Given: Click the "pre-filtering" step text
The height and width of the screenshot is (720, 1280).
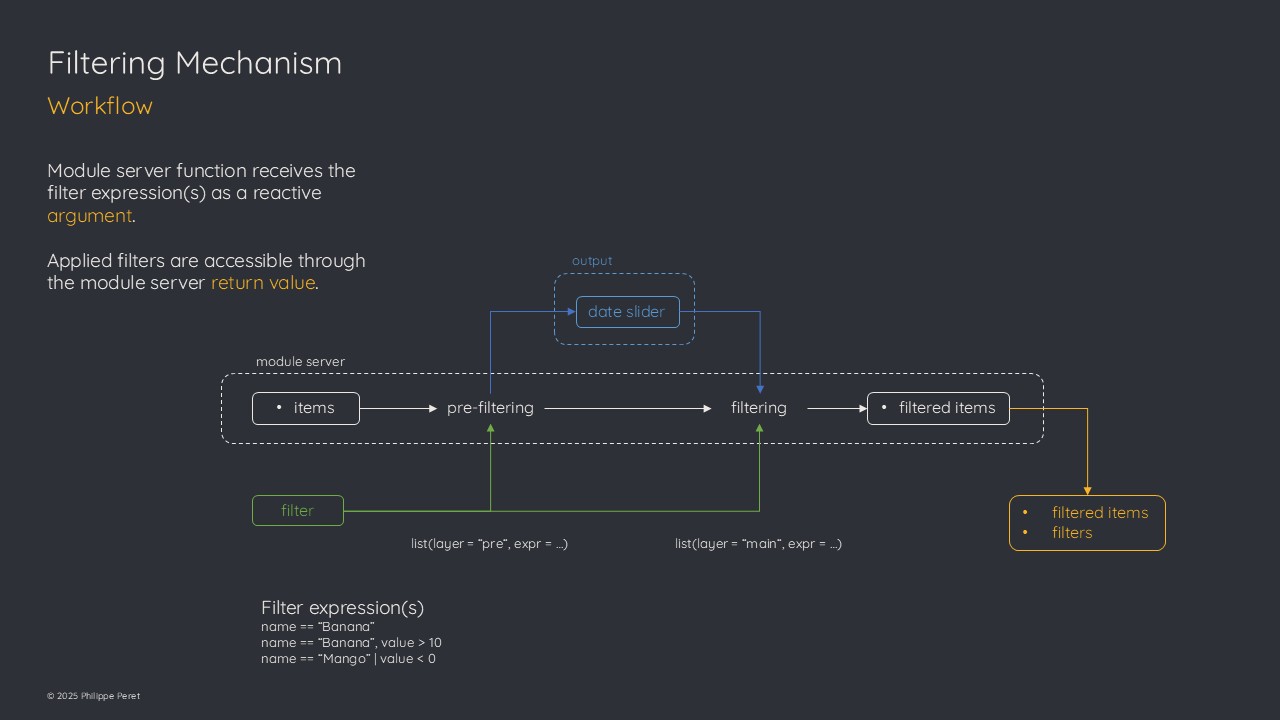Looking at the screenshot, I should (x=490, y=408).
